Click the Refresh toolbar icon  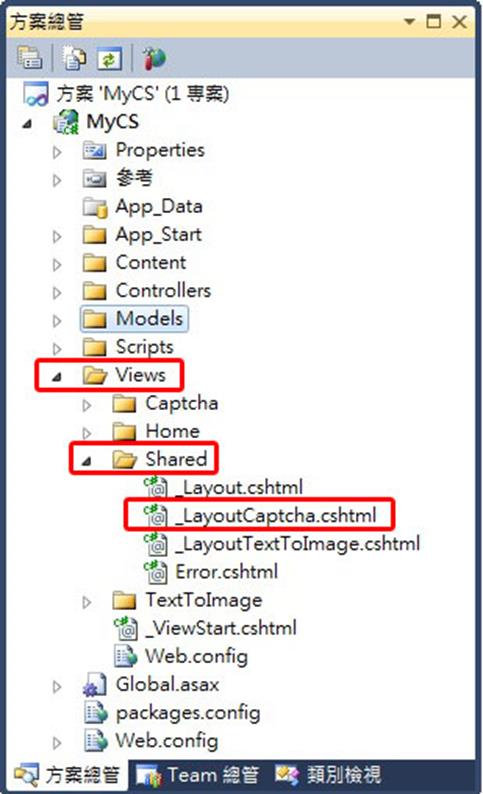click(x=109, y=58)
